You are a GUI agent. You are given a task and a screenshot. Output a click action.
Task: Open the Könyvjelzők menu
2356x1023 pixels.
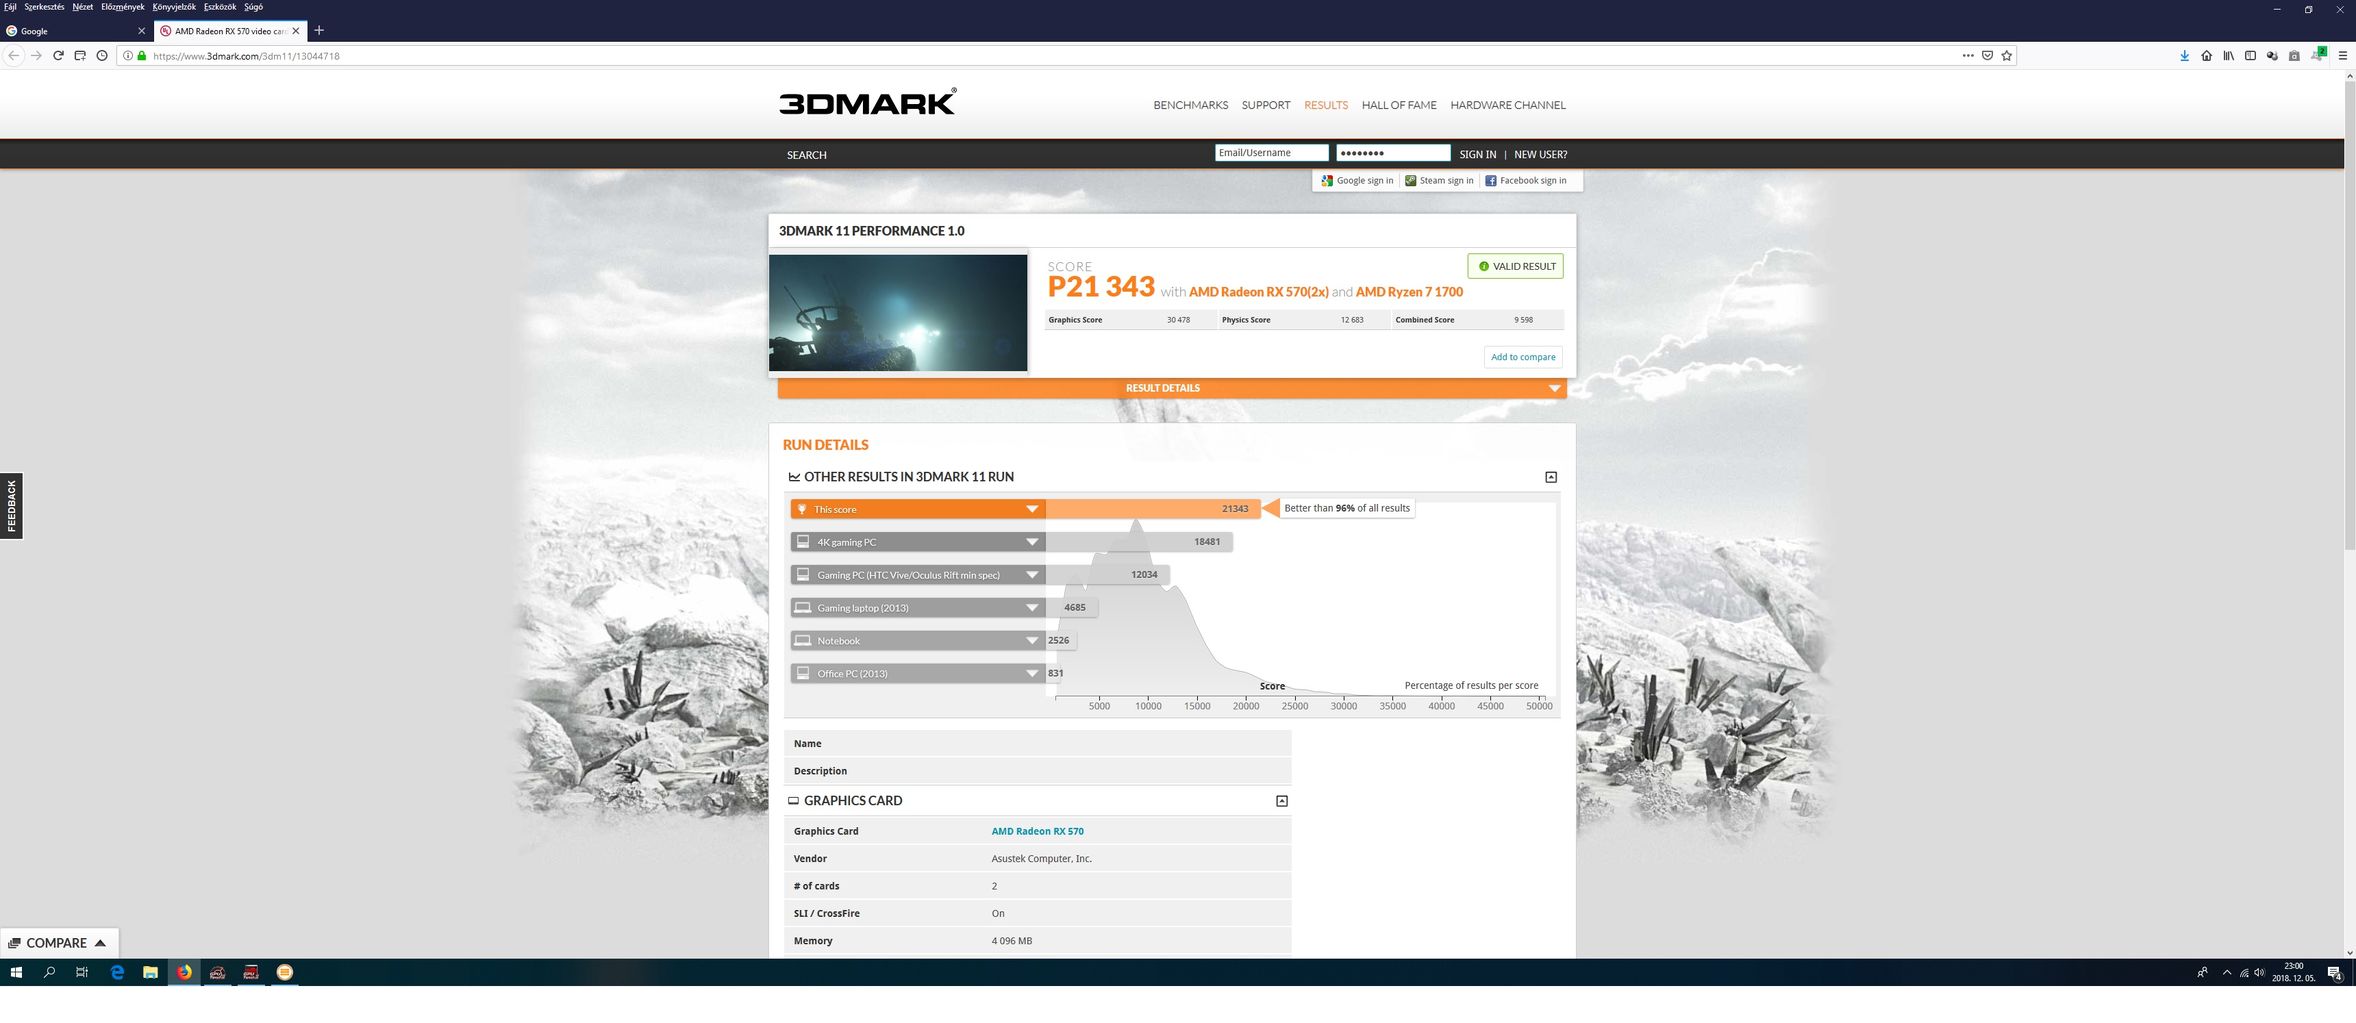pos(174,7)
